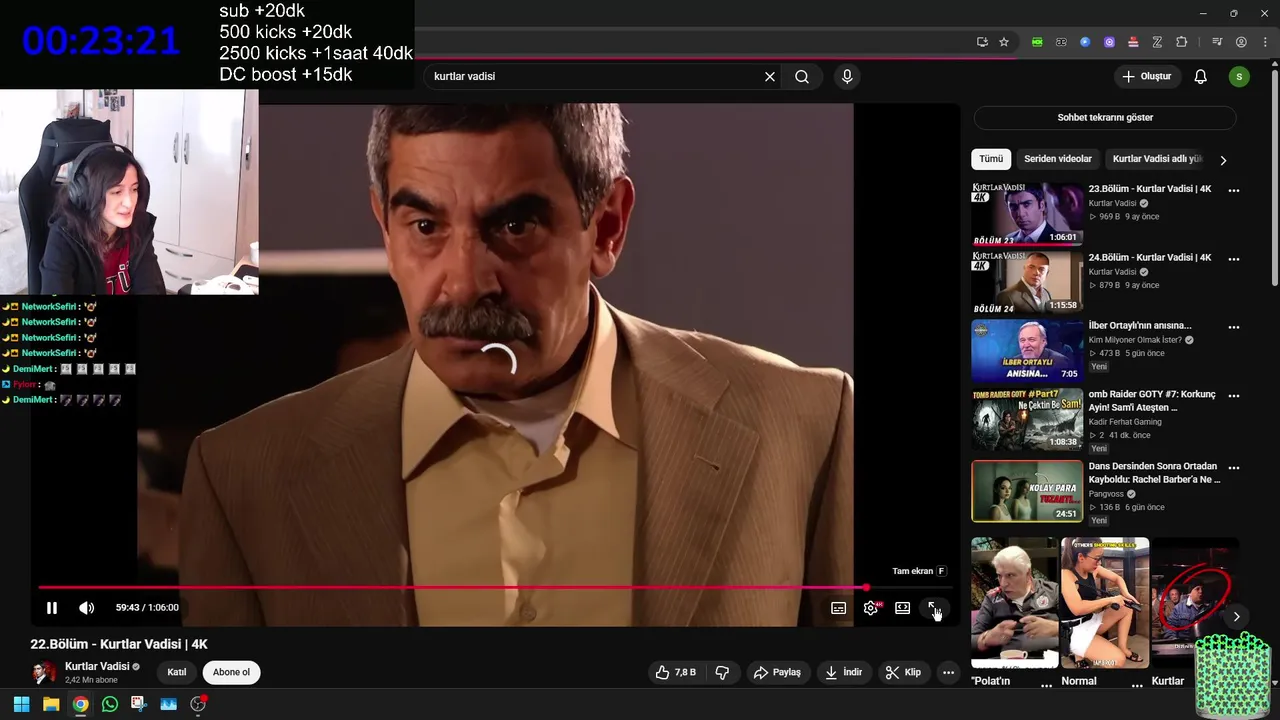Click the install app icon in the address bar
Image resolution: width=1280 pixels, height=720 pixels.
(x=982, y=42)
